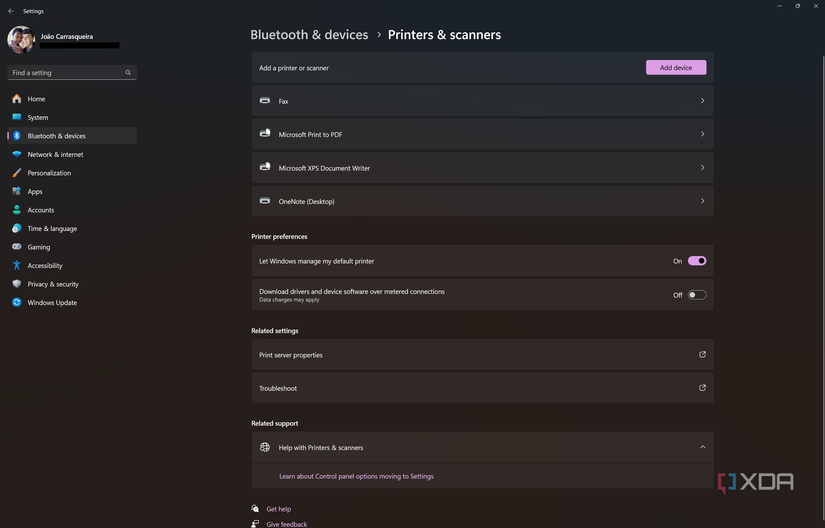The height and width of the screenshot is (528, 825).
Task: Click the Find a setting search field
Action: 72,73
